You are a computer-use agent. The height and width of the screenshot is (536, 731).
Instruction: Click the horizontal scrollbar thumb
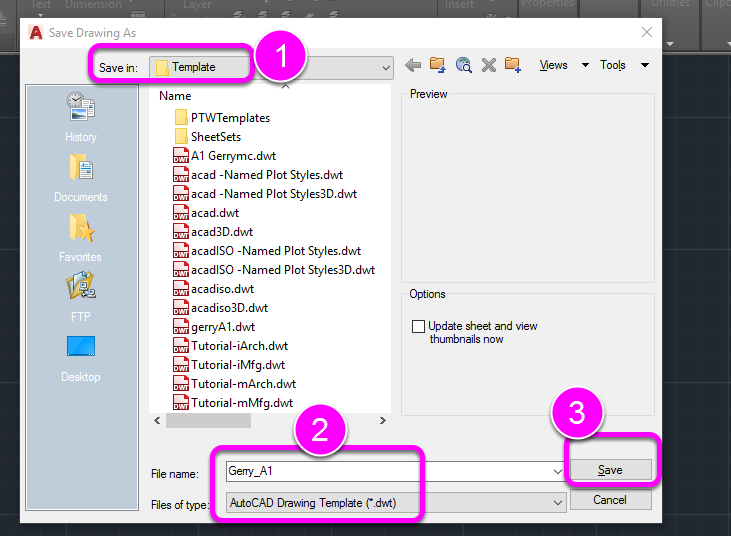pos(208,421)
